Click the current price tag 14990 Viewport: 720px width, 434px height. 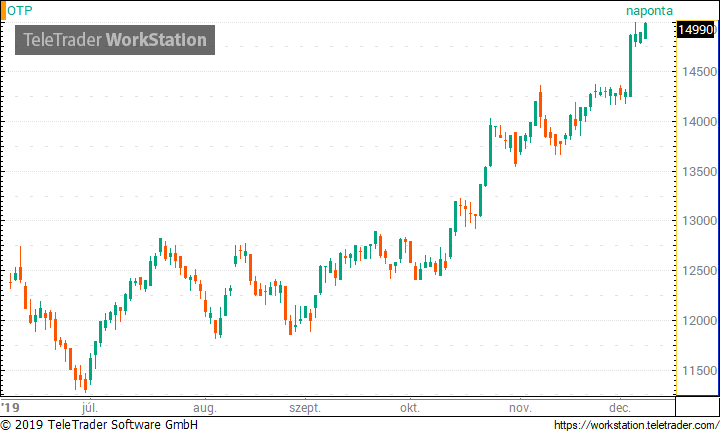tap(696, 30)
